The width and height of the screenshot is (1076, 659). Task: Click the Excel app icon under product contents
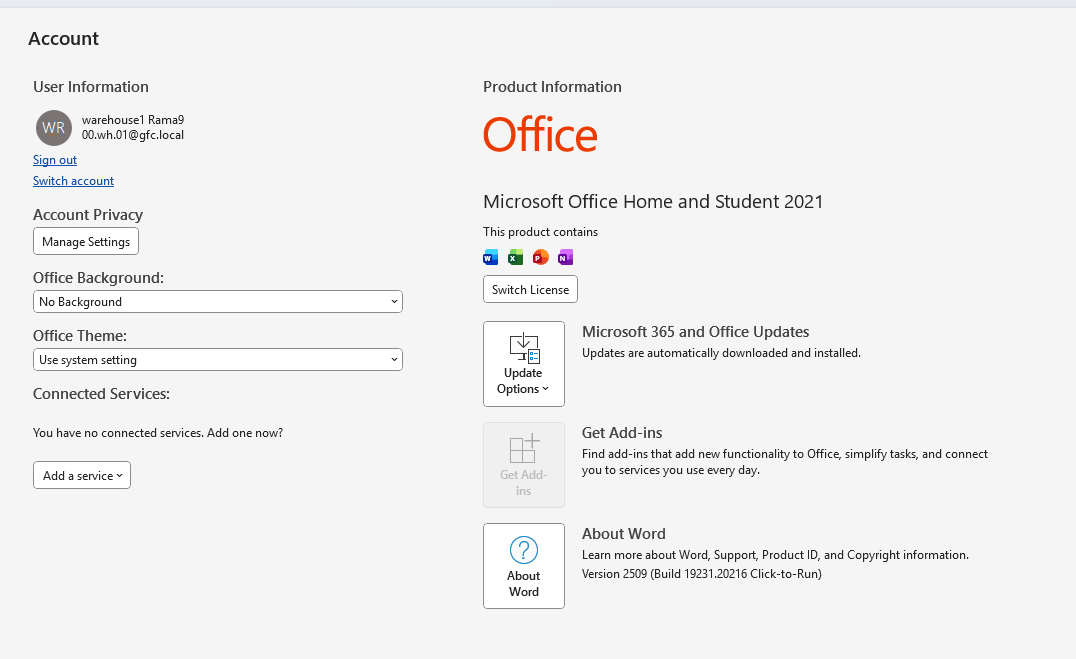(515, 257)
